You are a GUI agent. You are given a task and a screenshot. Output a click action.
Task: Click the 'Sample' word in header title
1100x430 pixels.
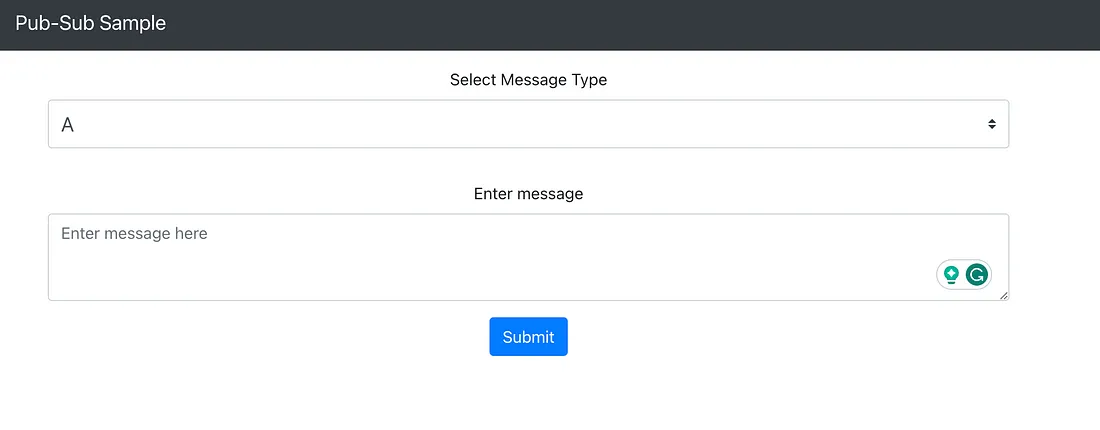click(133, 23)
